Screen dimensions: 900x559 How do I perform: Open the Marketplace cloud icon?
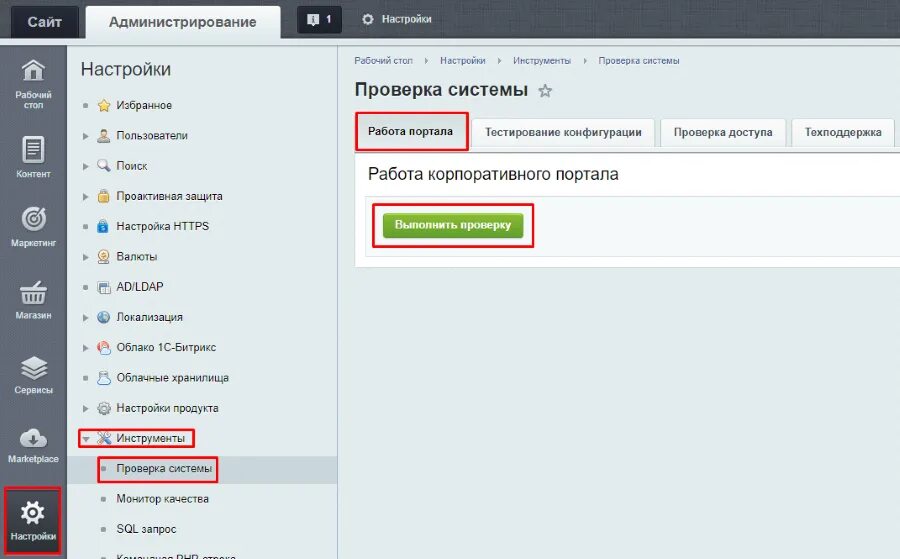click(x=33, y=438)
